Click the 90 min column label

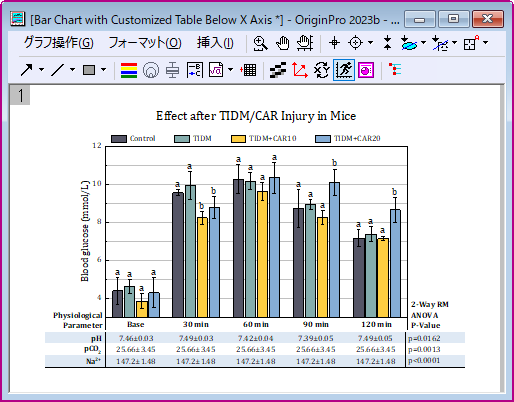(x=316, y=324)
